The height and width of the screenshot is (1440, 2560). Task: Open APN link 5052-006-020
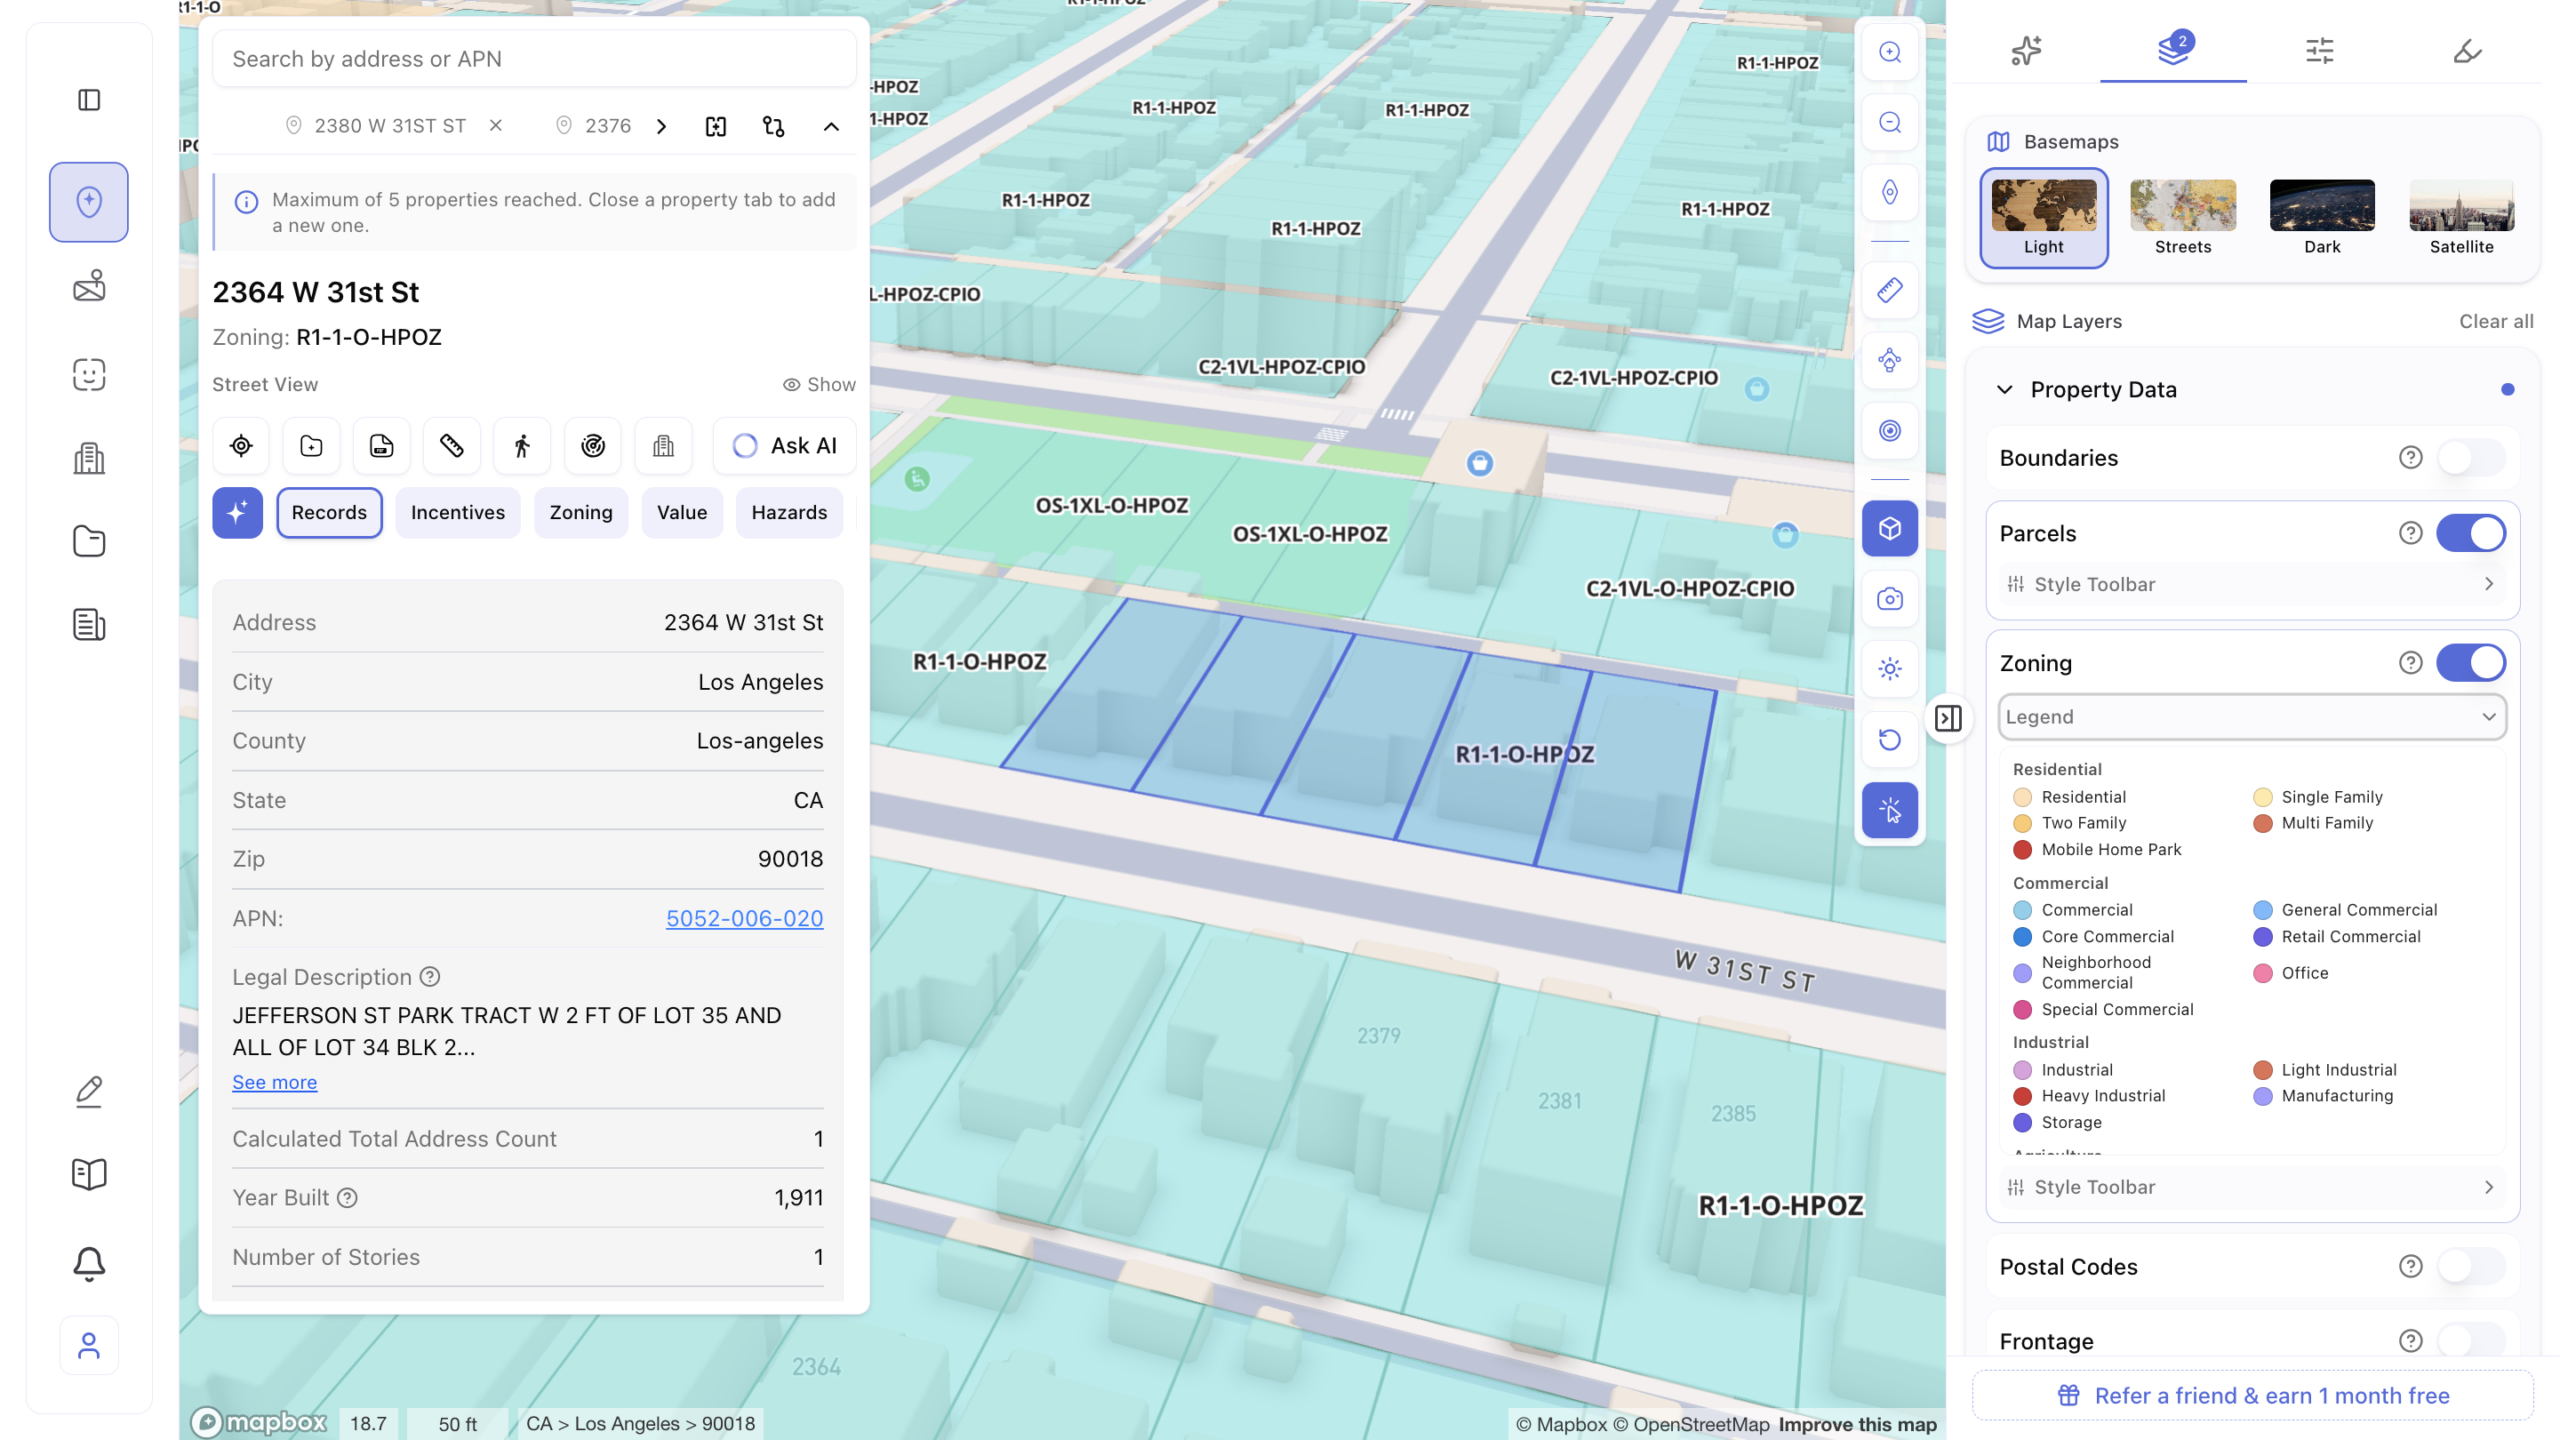pyautogui.click(x=744, y=918)
